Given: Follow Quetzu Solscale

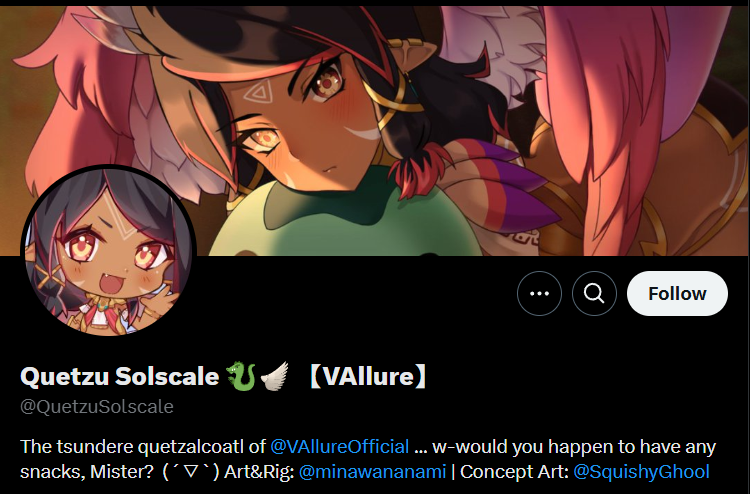Looking at the screenshot, I should coord(677,293).
